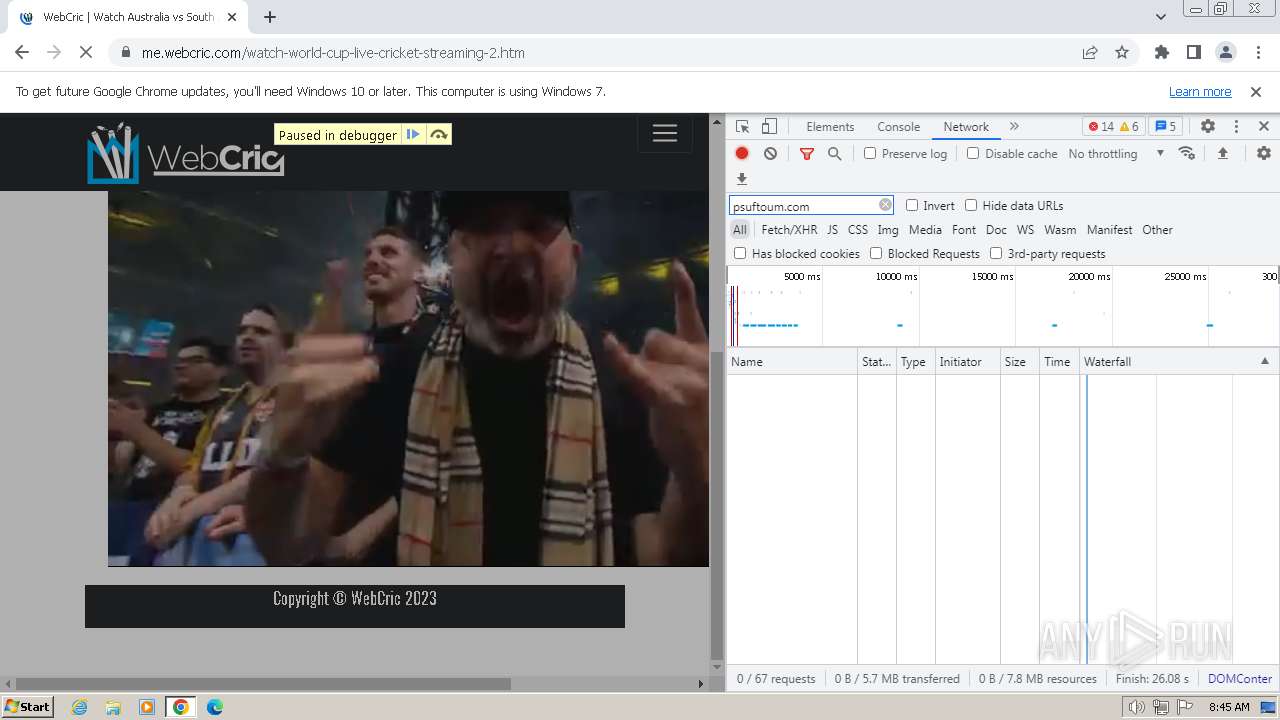The height and width of the screenshot is (720, 1280).
Task: Check Has blocked cookies checkbox
Action: pos(740,253)
